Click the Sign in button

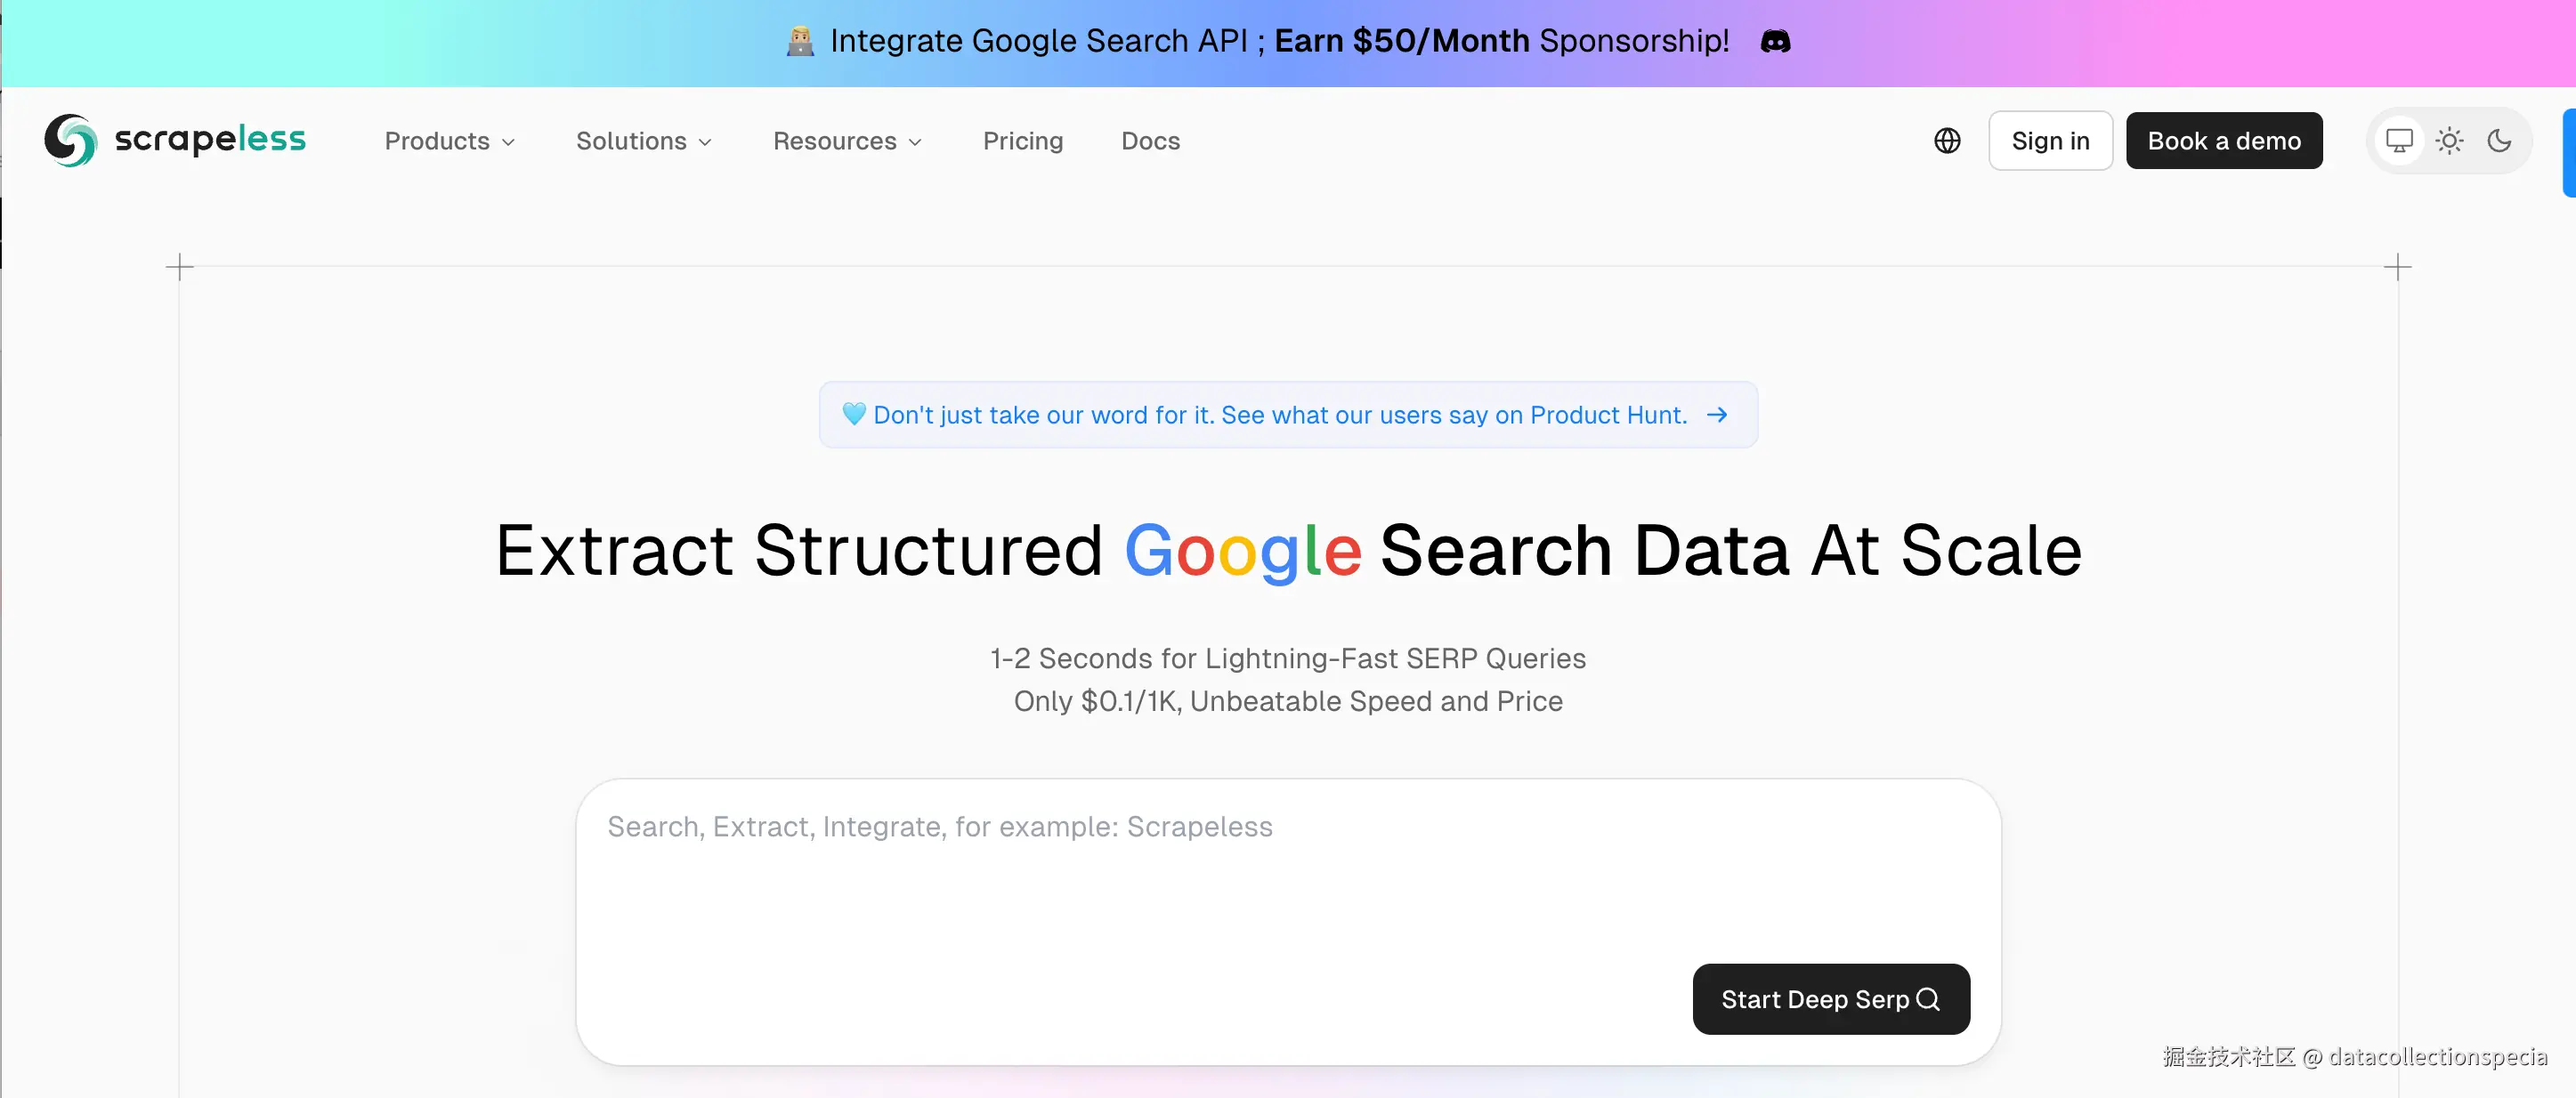point(2050,141)
